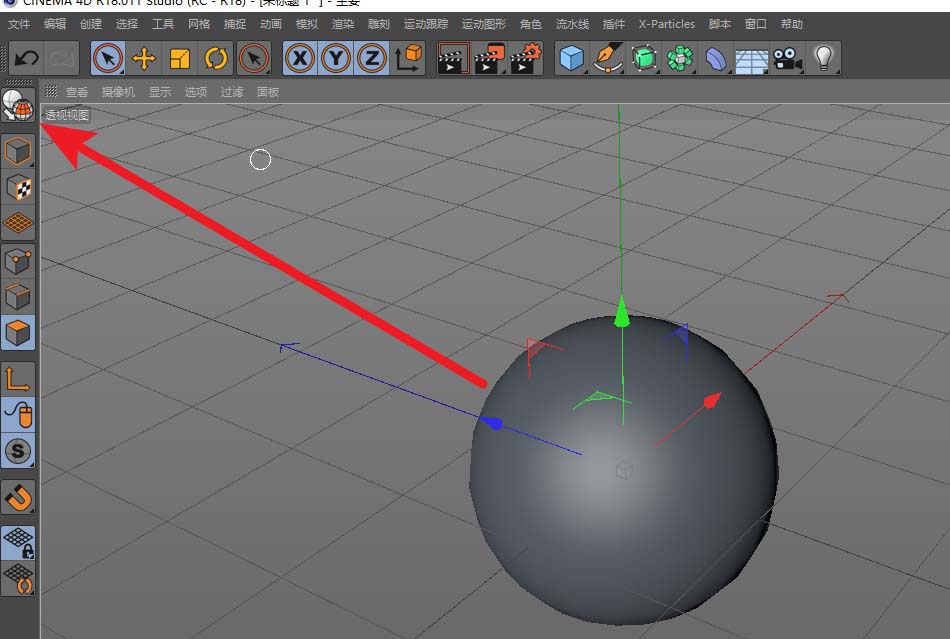Image resolution: width=950 pixels, height=639 pixels.
Task: Click the coordinate system button
Action: [409, 59]
